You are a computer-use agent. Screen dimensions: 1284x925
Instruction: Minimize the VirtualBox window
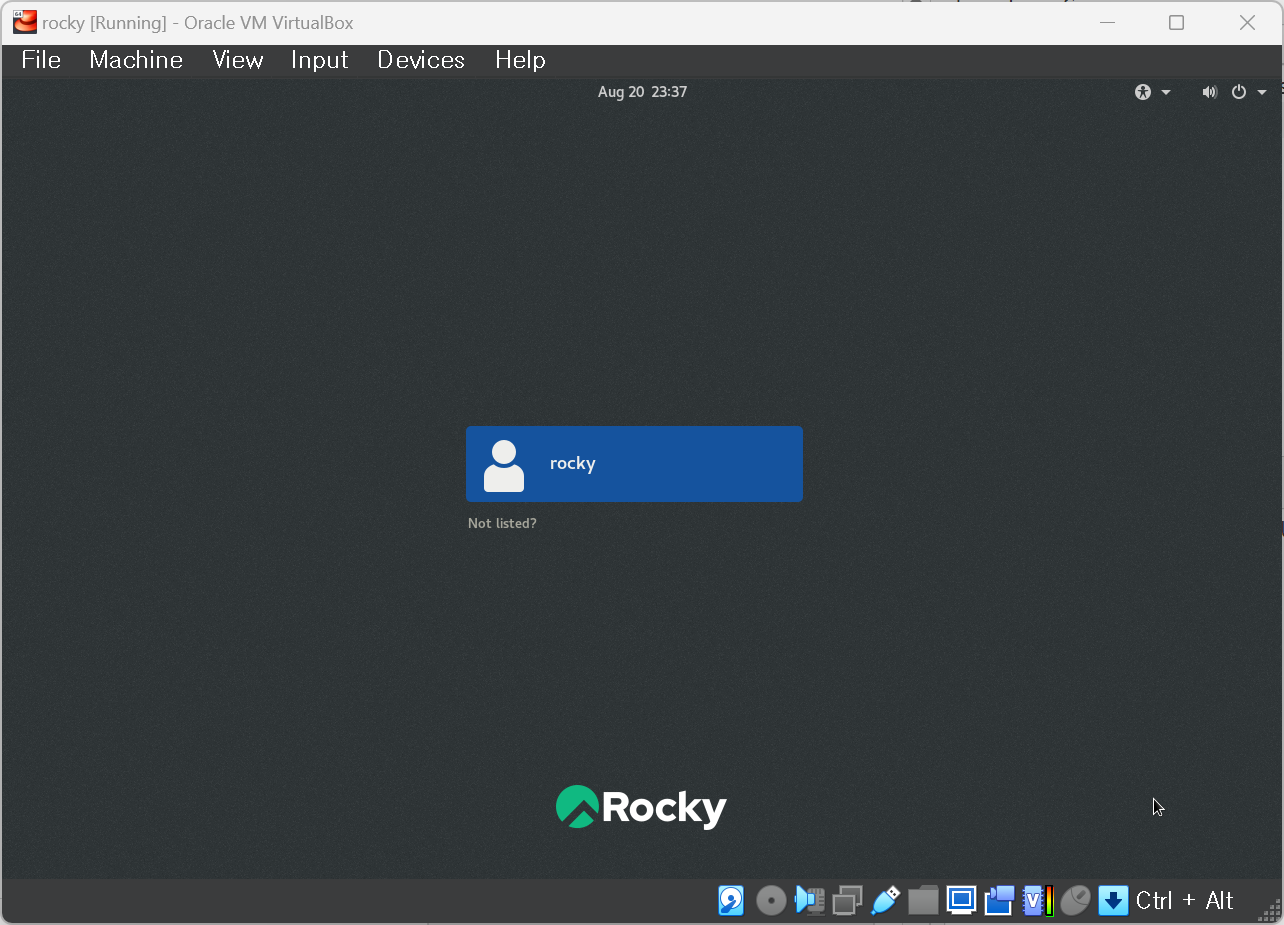click(1106, 22)
